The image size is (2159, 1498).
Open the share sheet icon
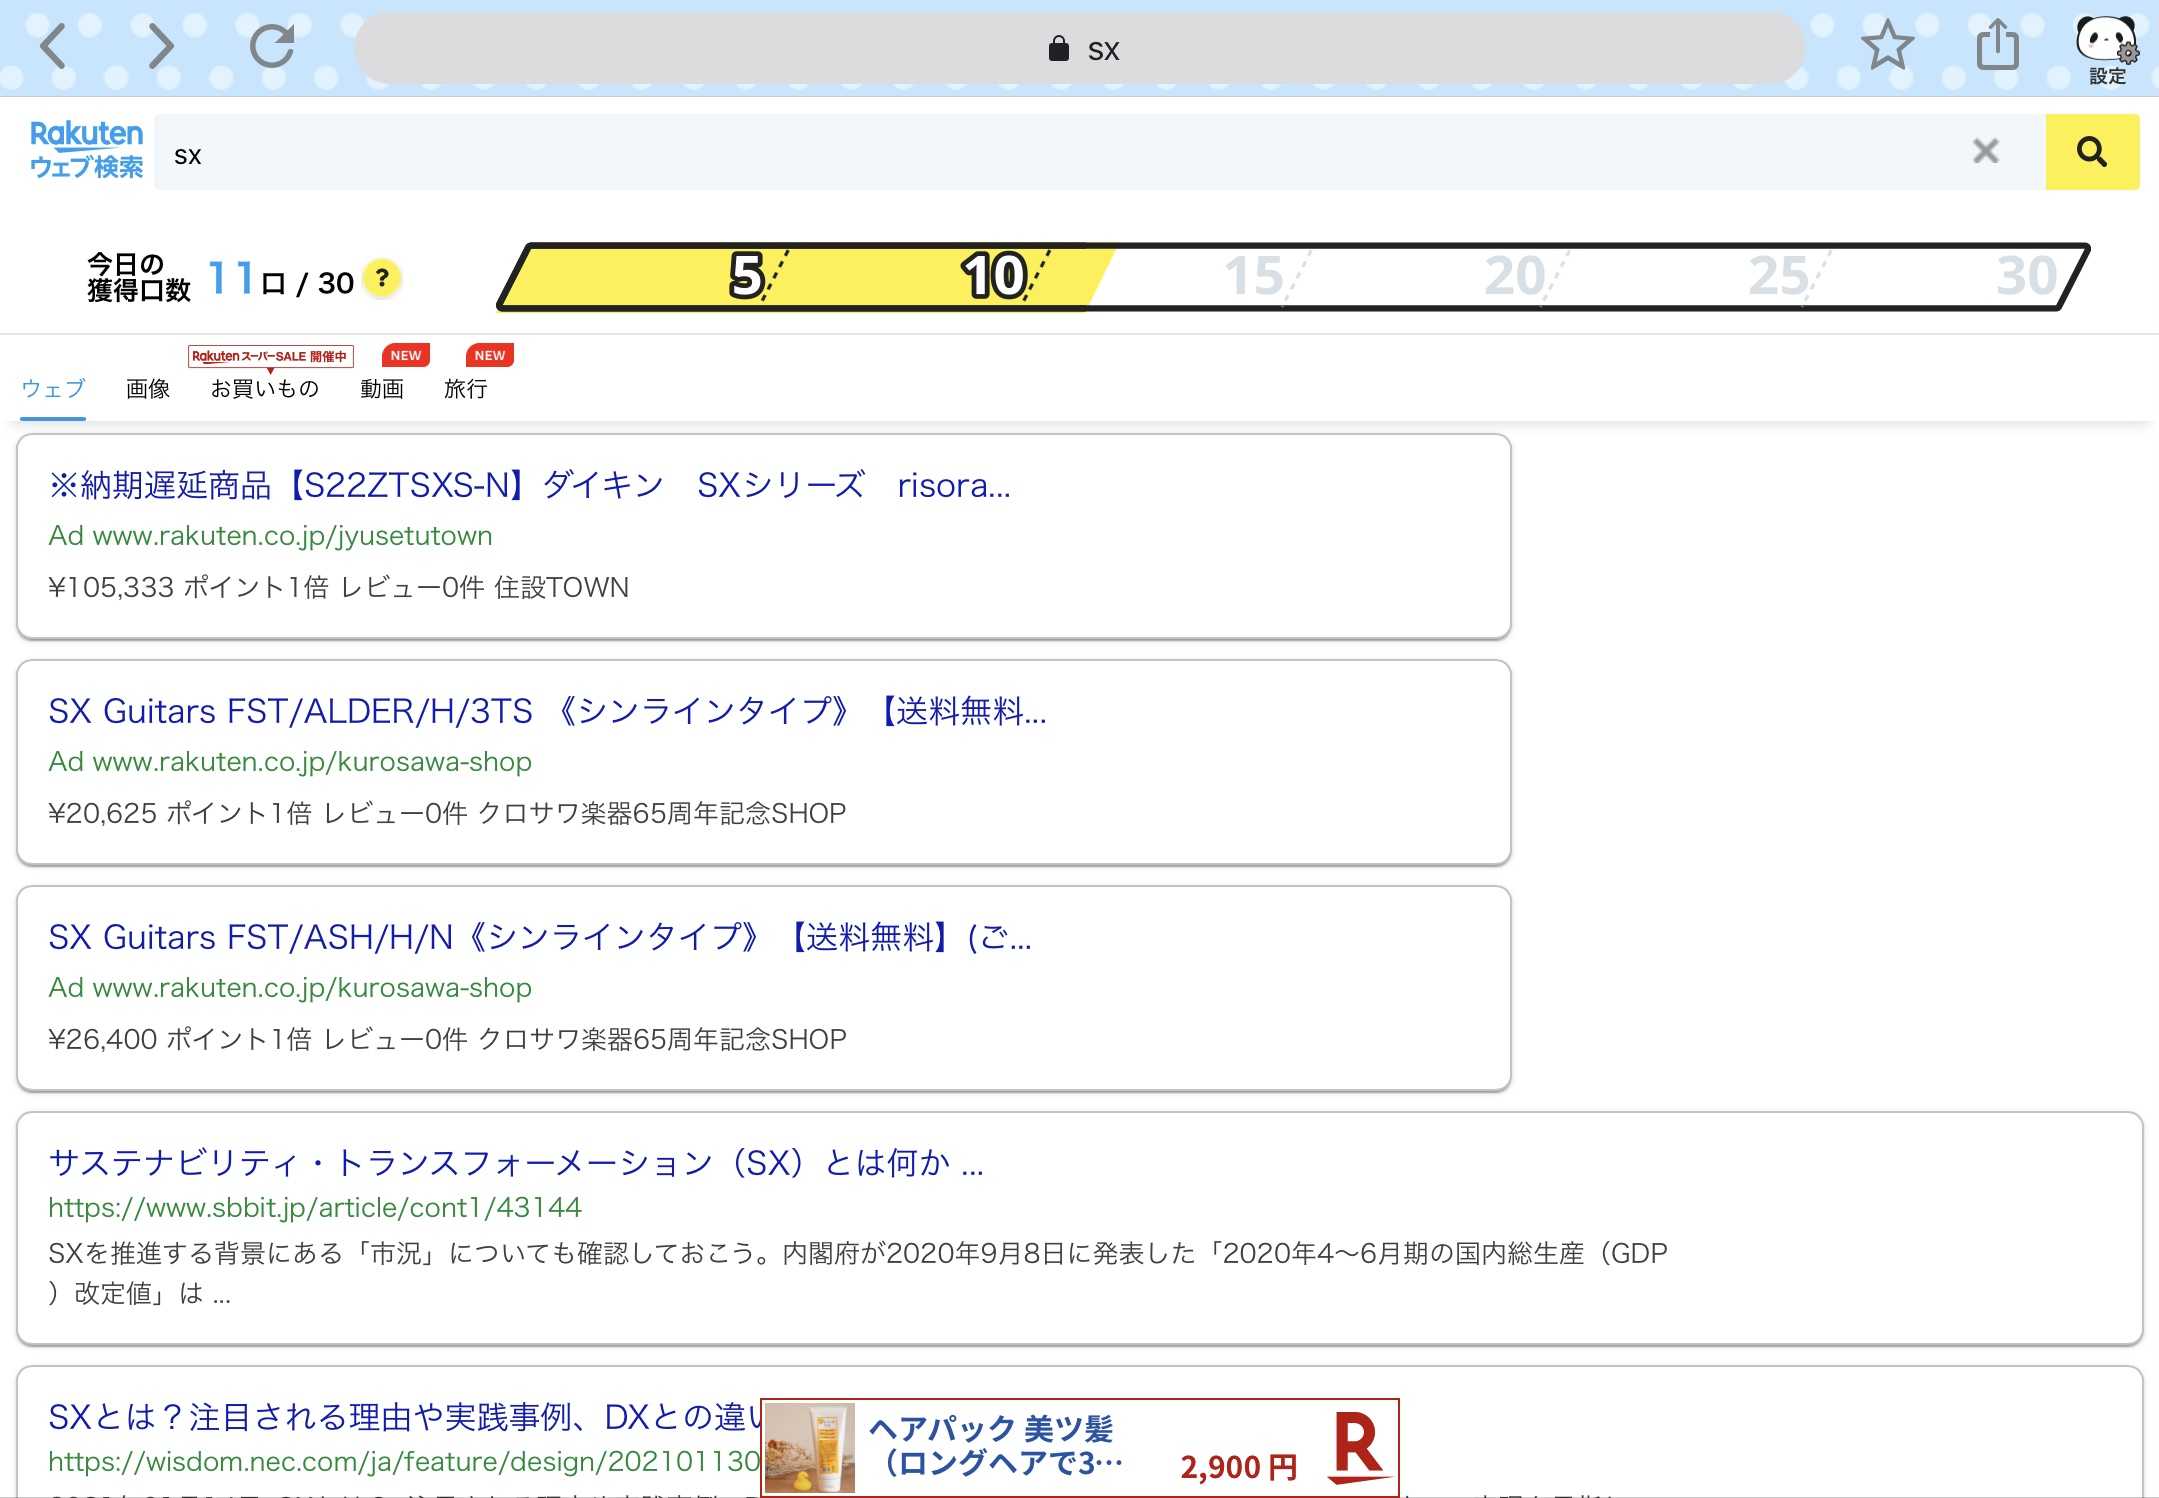tap(1997, 46)
